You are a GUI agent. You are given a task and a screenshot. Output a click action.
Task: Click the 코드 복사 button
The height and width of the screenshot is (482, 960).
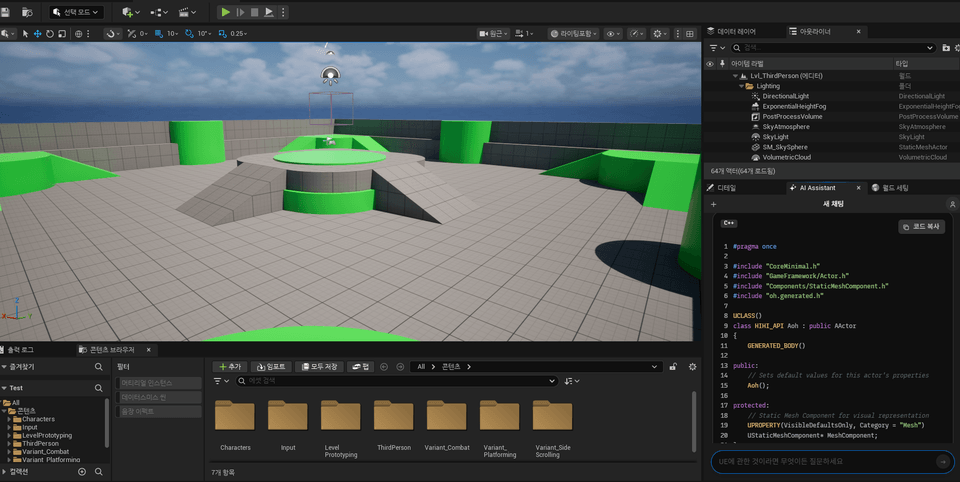[921, 227]
